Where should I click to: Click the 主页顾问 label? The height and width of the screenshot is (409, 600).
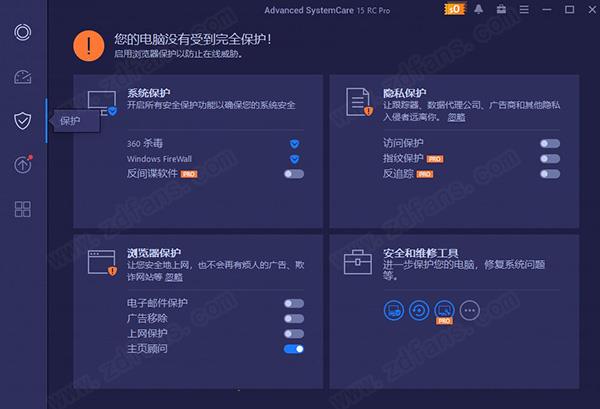147,349
